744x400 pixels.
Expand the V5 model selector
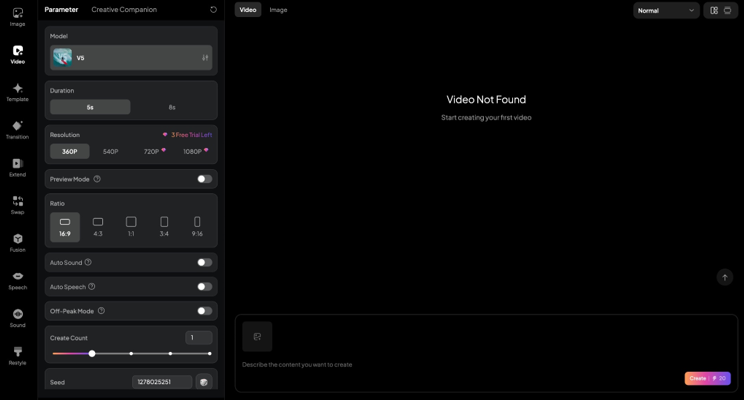coord(131,58)
